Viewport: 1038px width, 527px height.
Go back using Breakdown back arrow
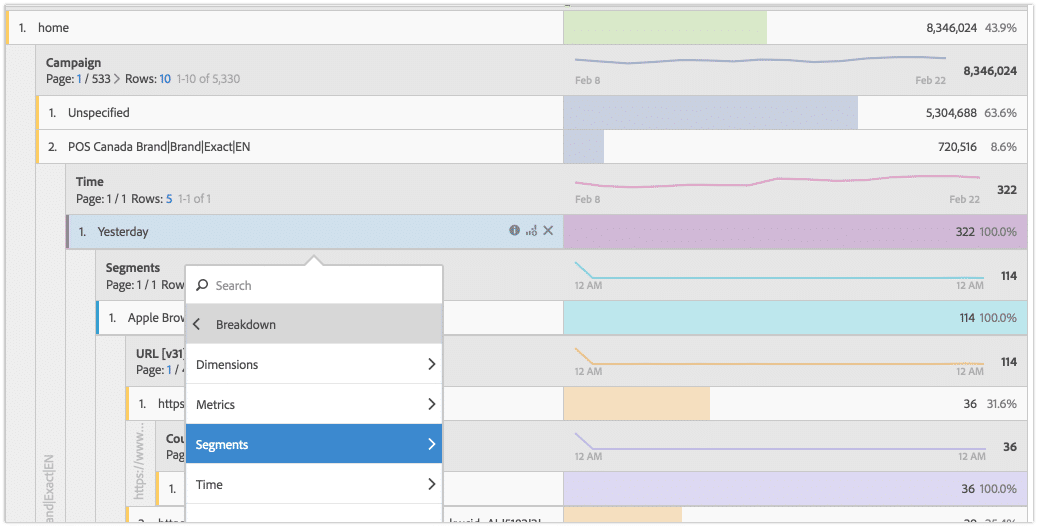pyautogui.click(x=197, y=325)
